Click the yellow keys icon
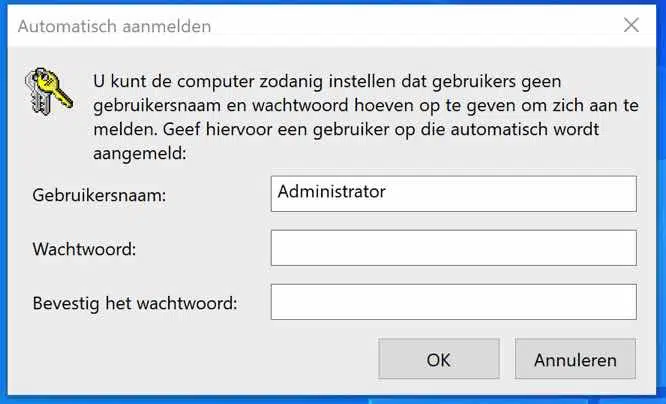 [x=49, y=91]
